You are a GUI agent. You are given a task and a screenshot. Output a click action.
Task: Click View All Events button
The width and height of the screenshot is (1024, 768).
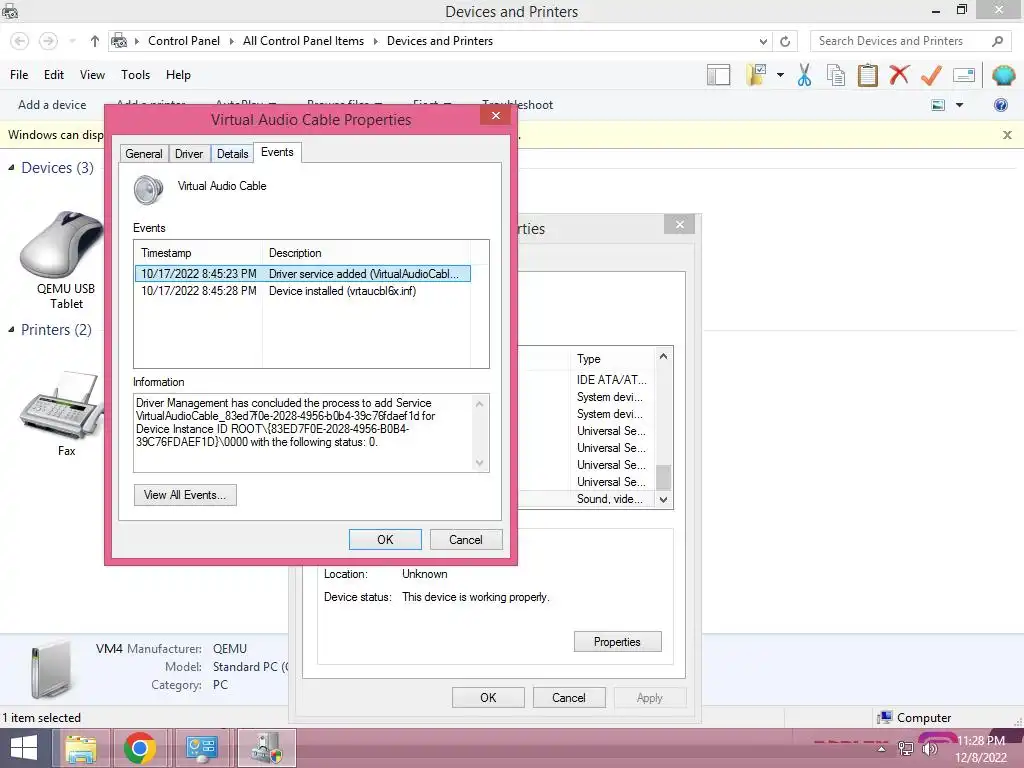[x=185, y=495]
